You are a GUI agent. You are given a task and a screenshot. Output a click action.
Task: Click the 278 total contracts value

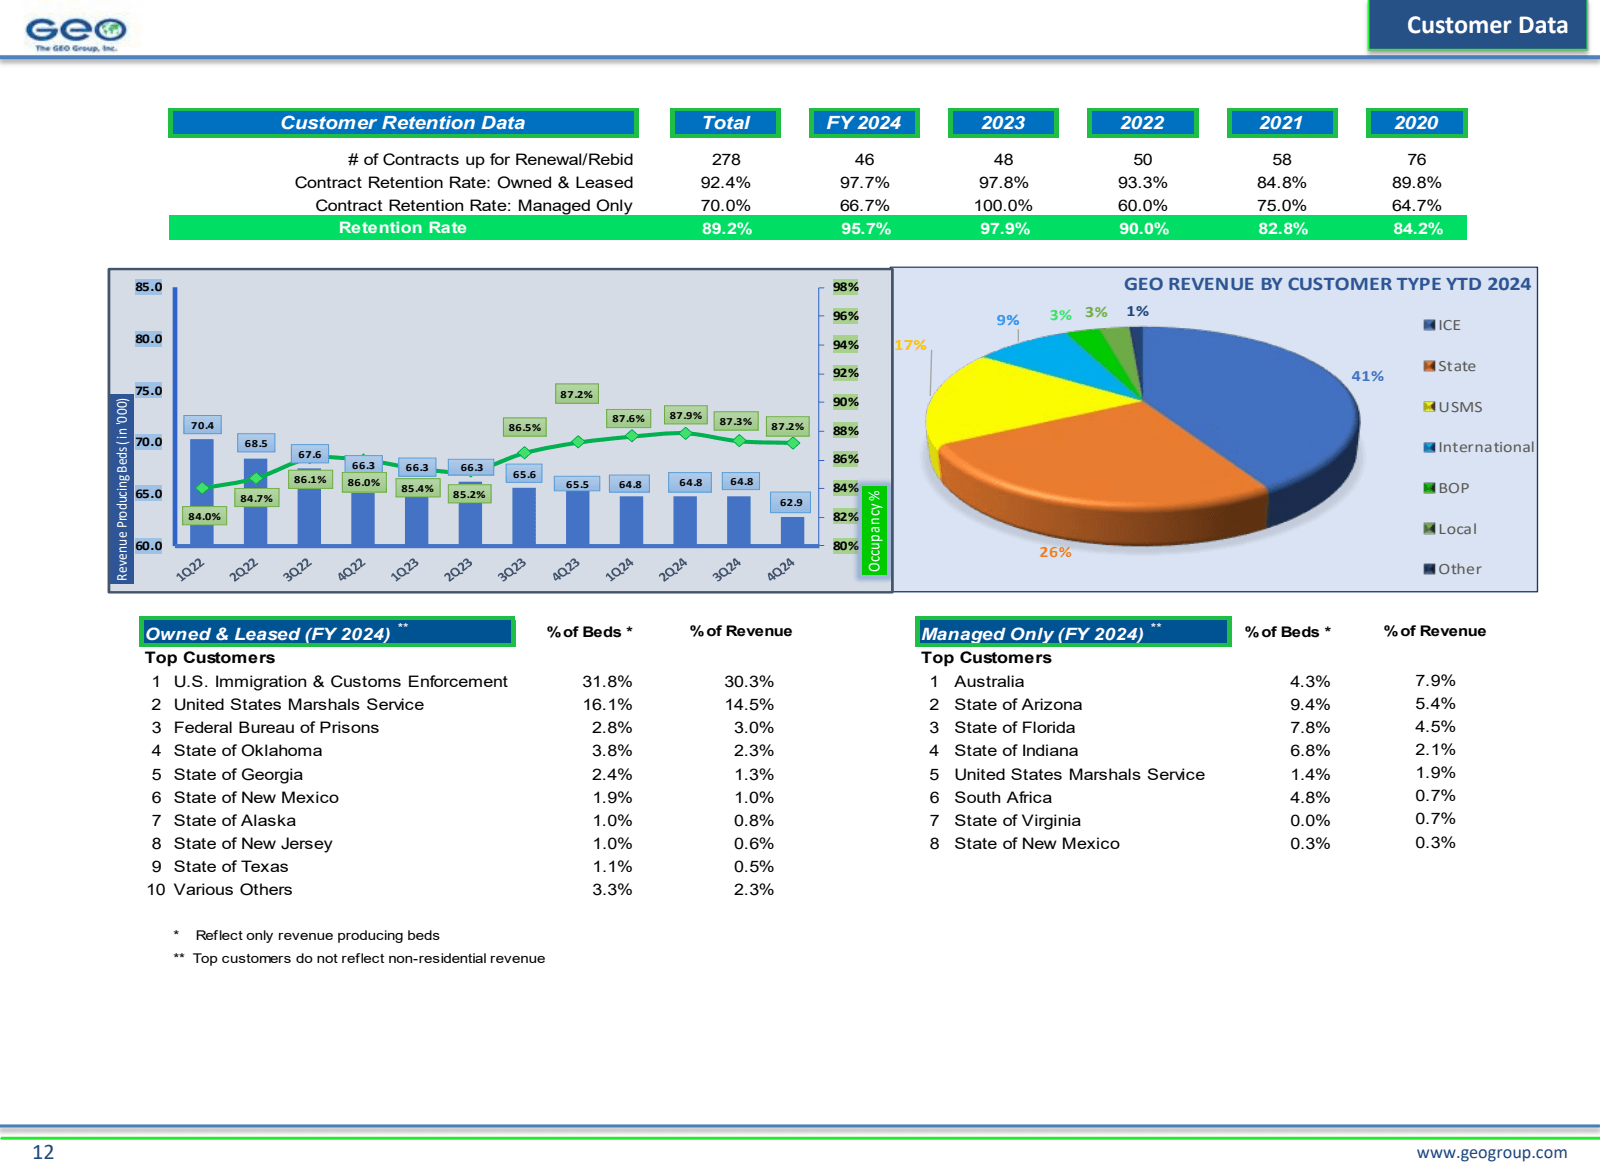tap(726, 159)
